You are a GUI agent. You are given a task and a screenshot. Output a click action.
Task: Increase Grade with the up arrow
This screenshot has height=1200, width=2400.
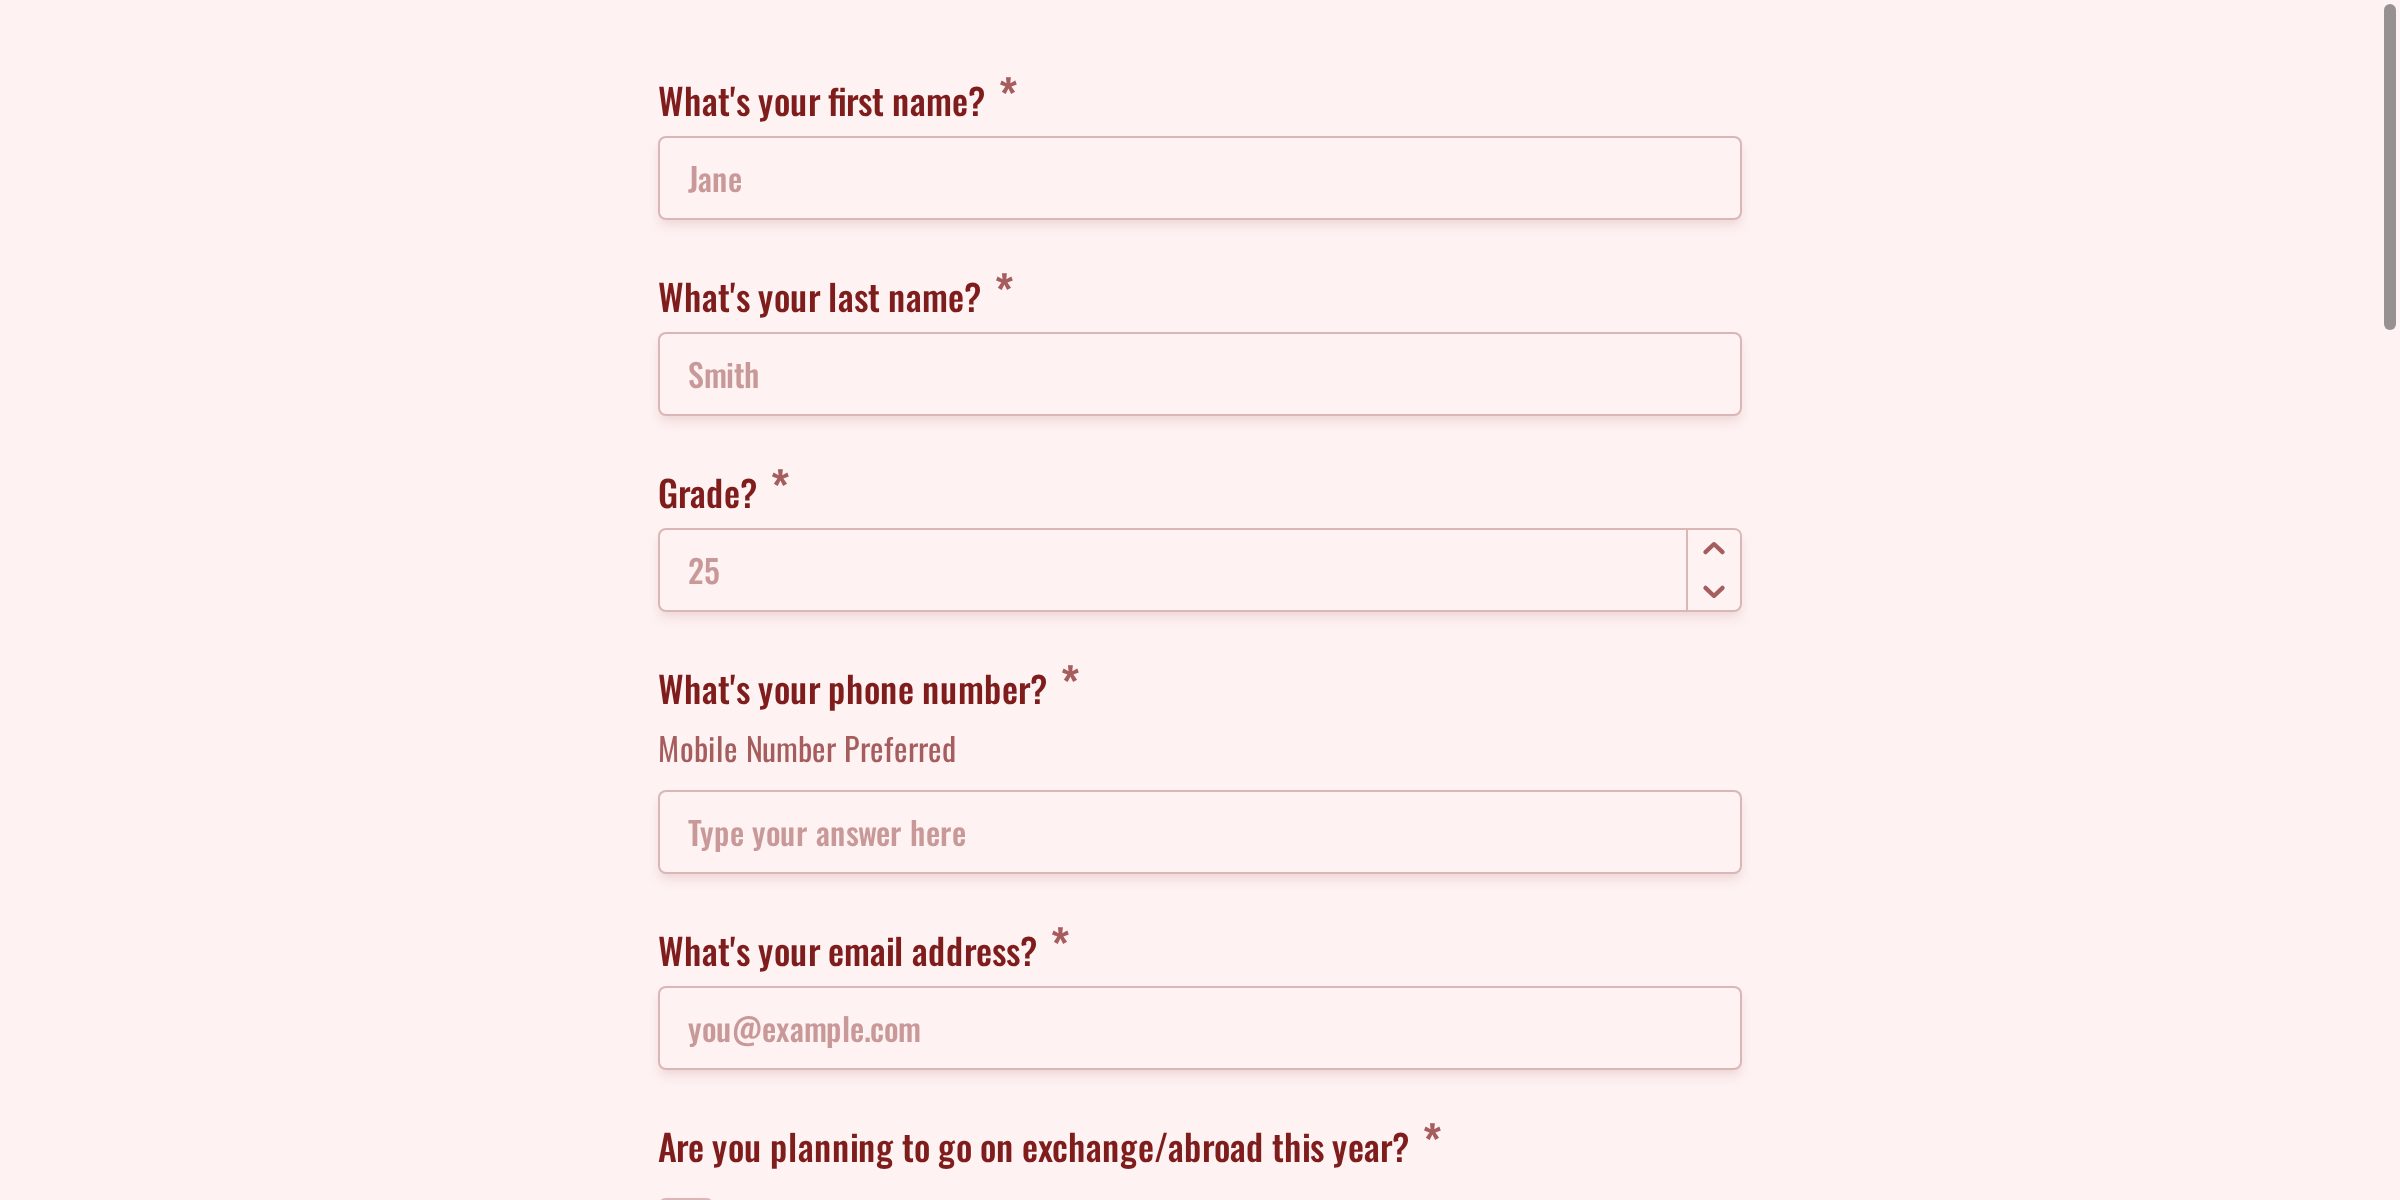[1713, 549]
